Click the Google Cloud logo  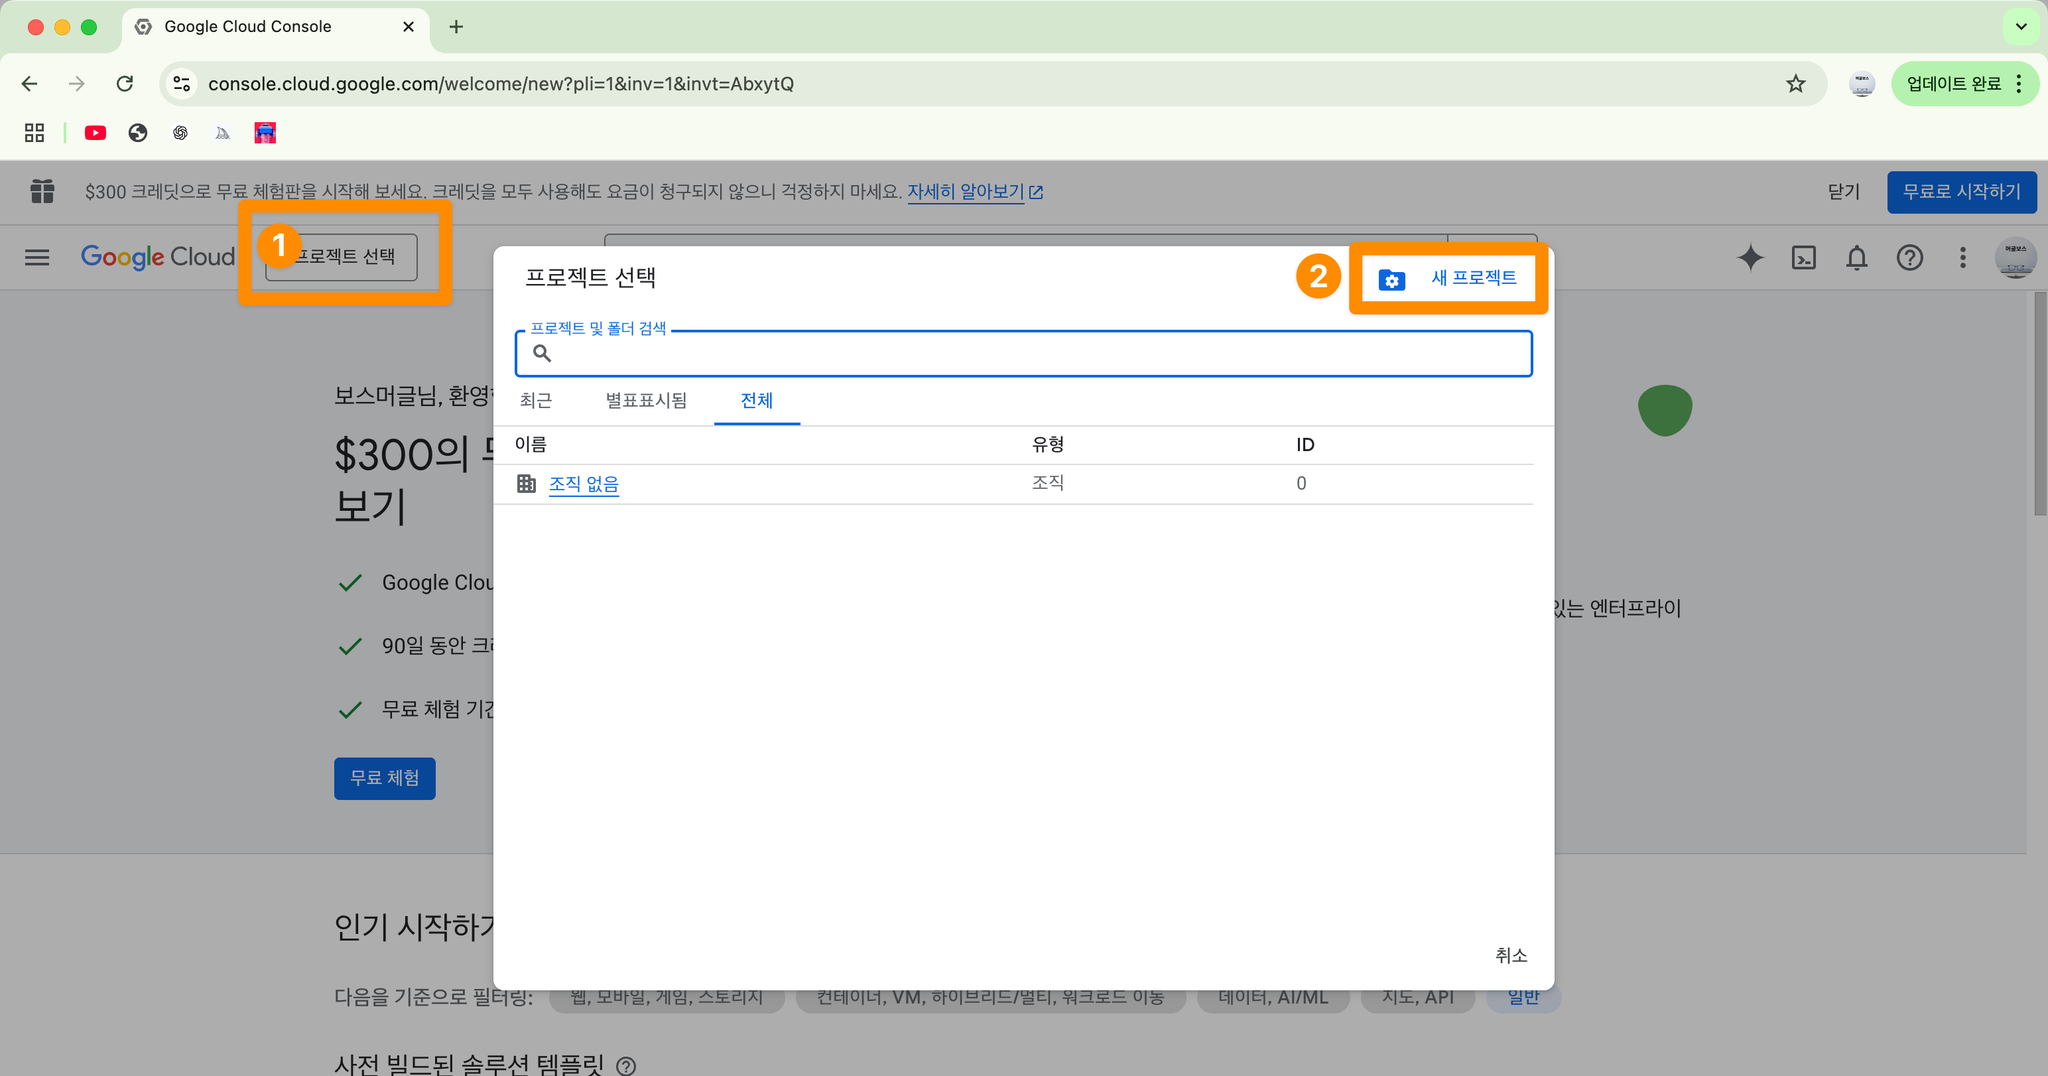coord(158,257)
